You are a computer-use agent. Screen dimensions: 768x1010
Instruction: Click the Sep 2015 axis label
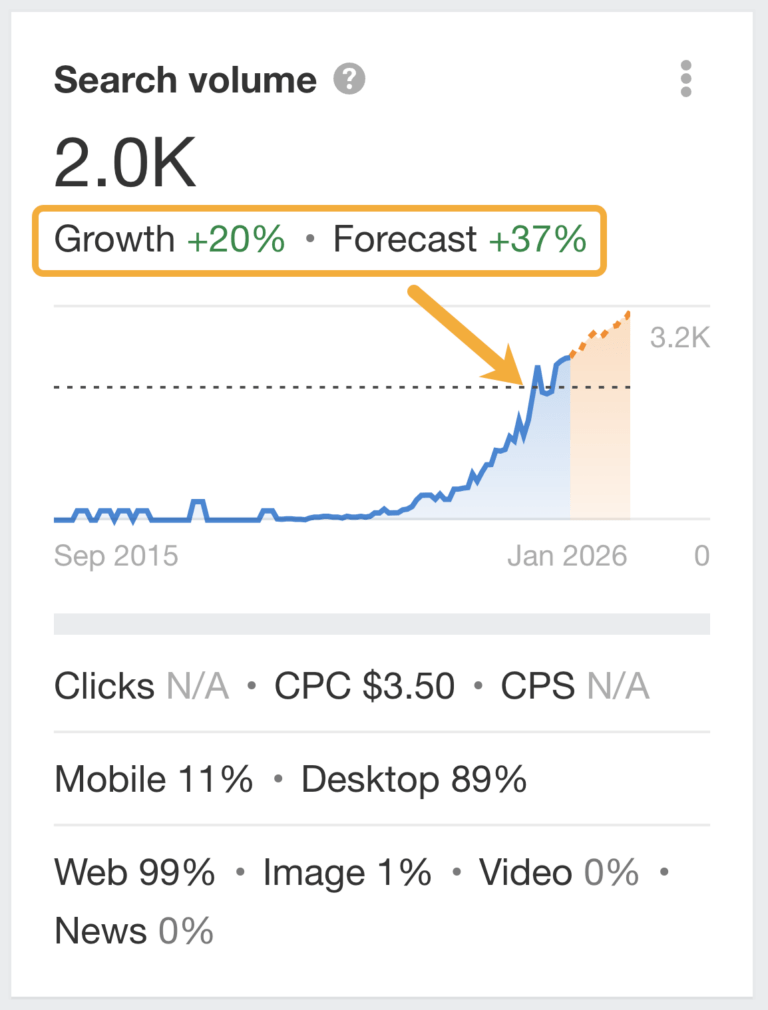point(116,555)
